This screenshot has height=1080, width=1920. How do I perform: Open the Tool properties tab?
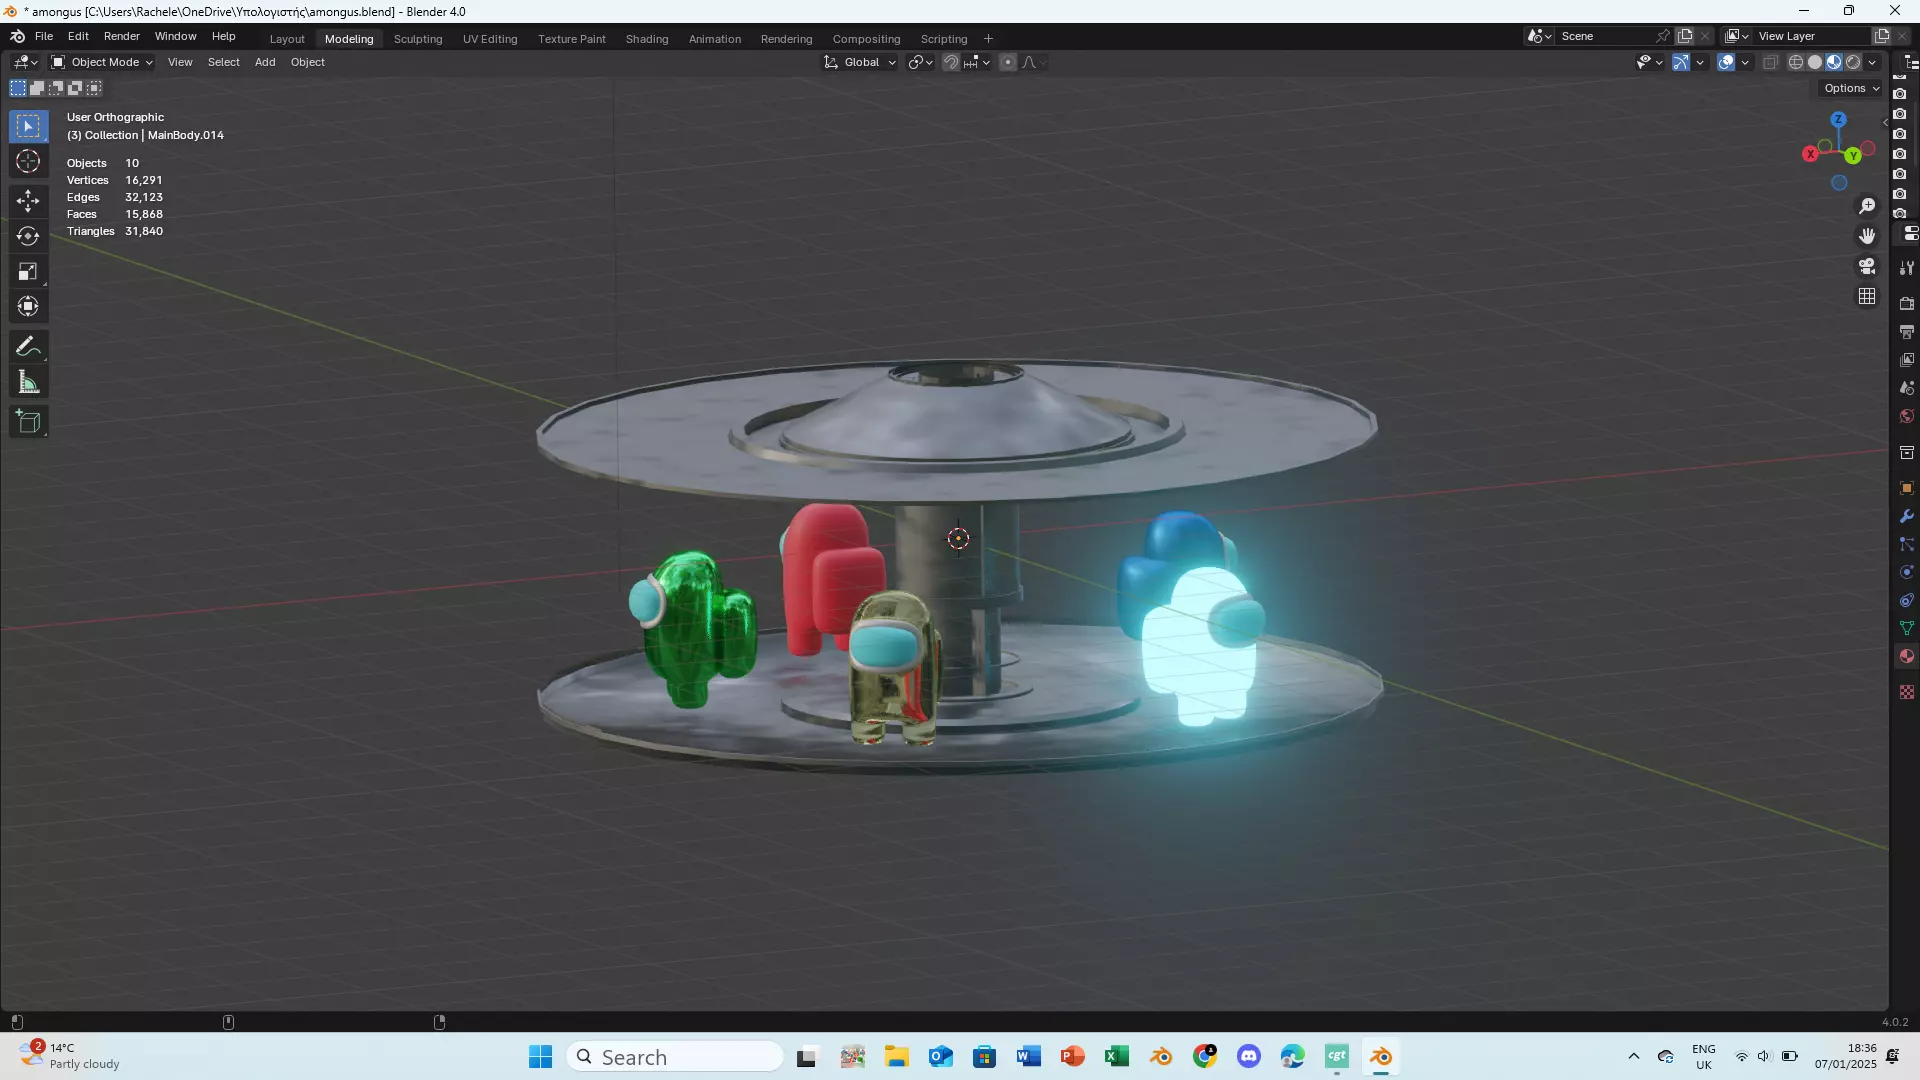pyautogui.click(x=1907, y=268)
